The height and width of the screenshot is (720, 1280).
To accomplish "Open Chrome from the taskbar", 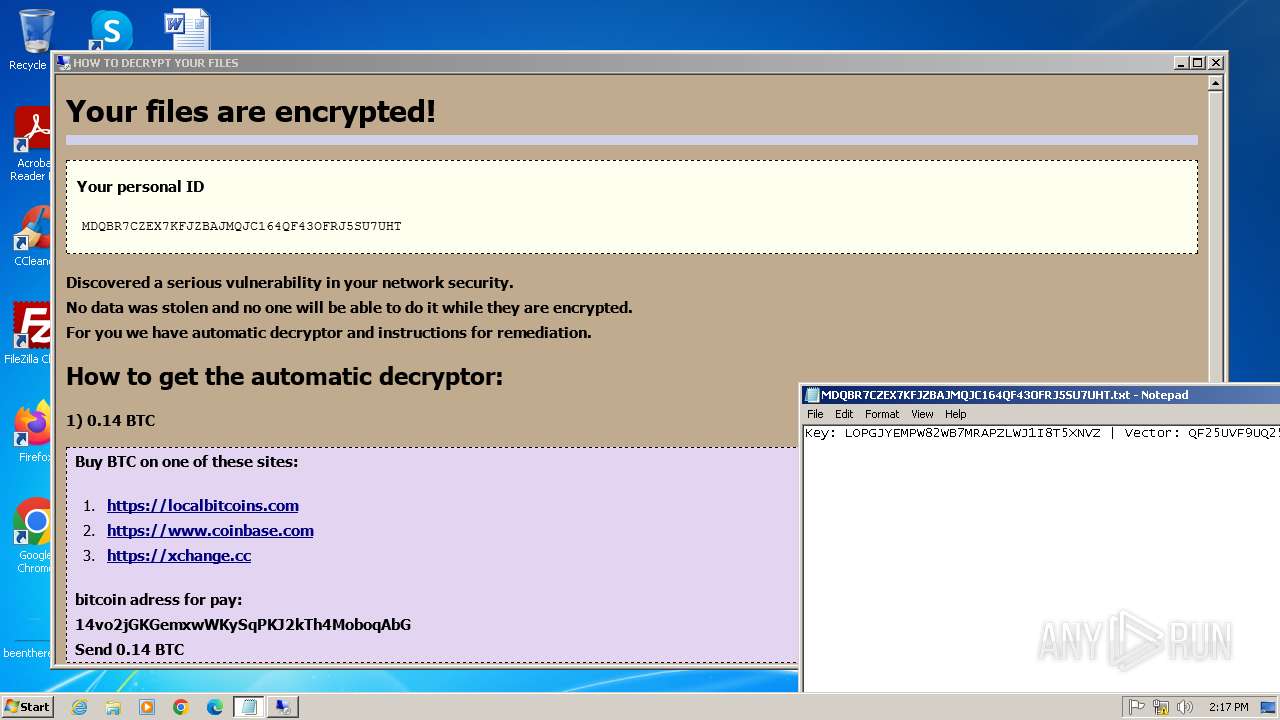I will (181, 707).
